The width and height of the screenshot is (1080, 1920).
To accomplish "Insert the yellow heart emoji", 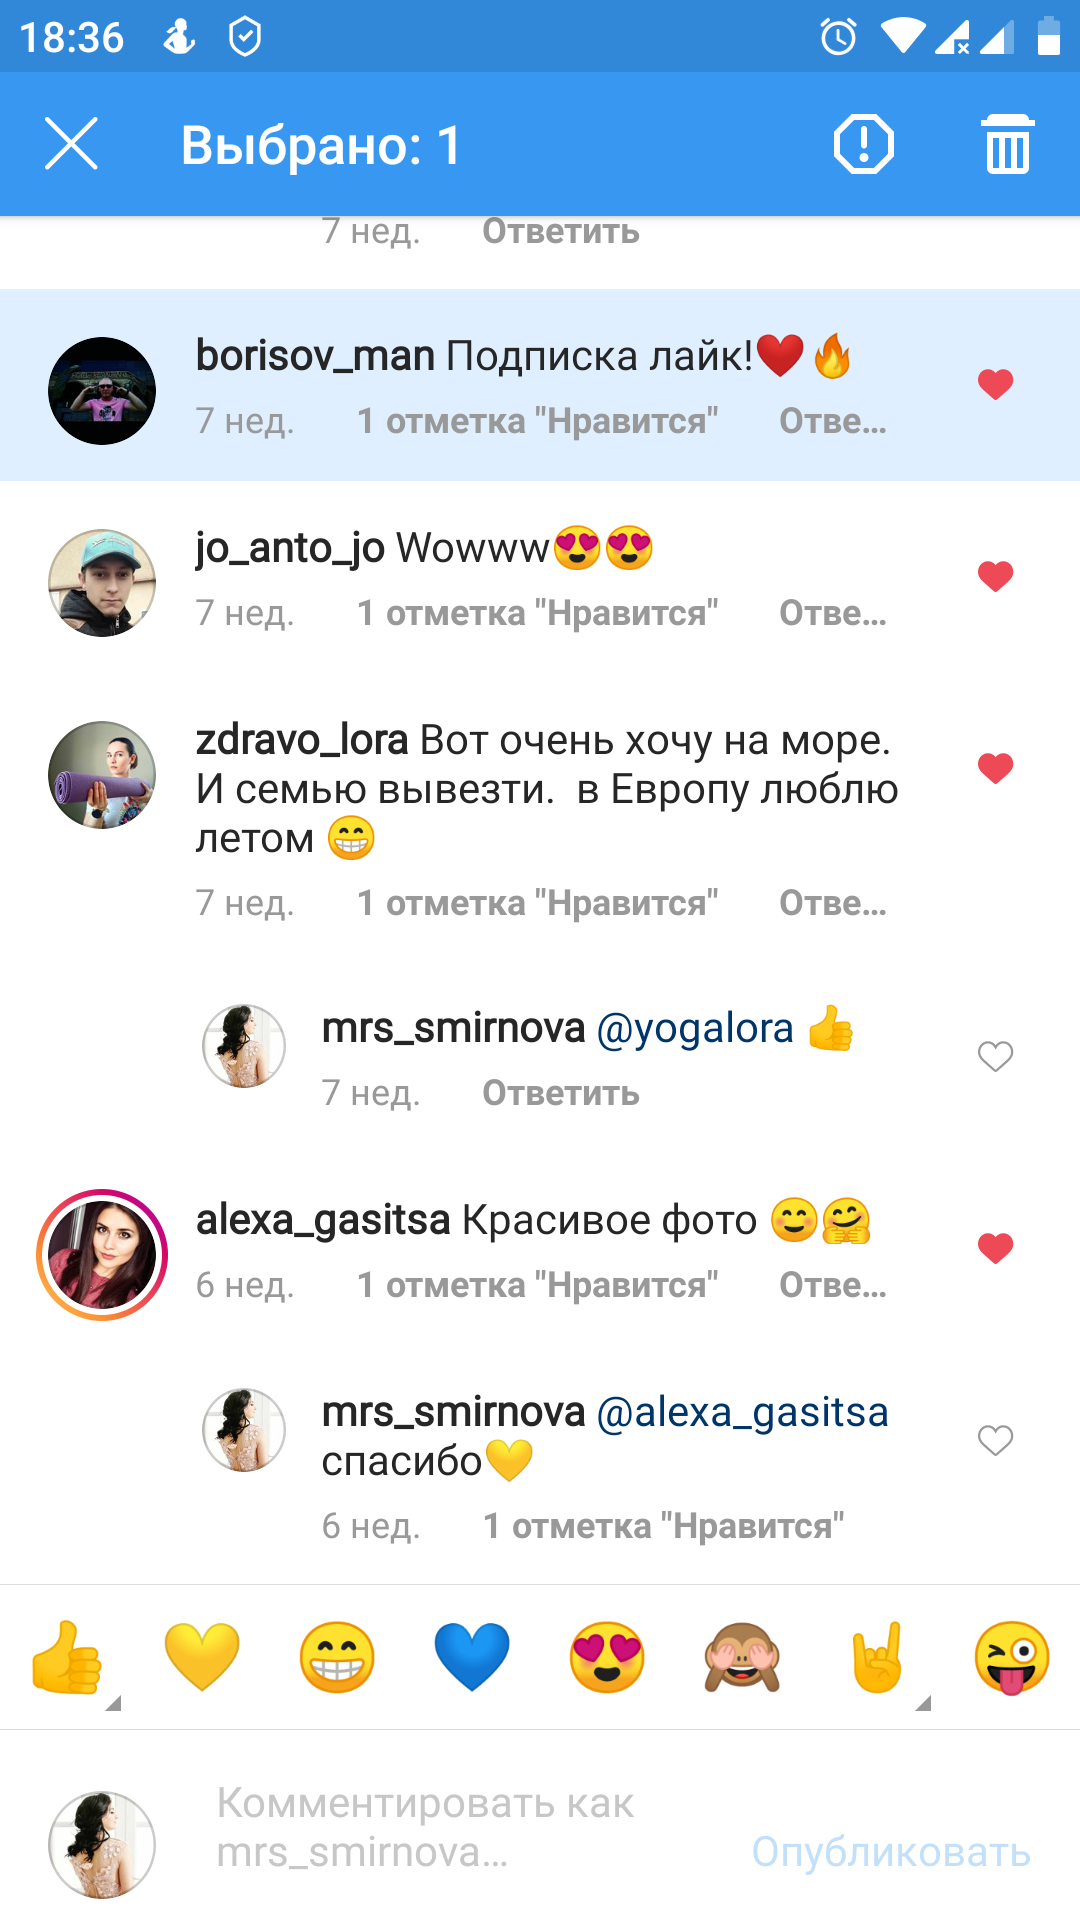I will pyautogui.click(x=202, y=1657).
